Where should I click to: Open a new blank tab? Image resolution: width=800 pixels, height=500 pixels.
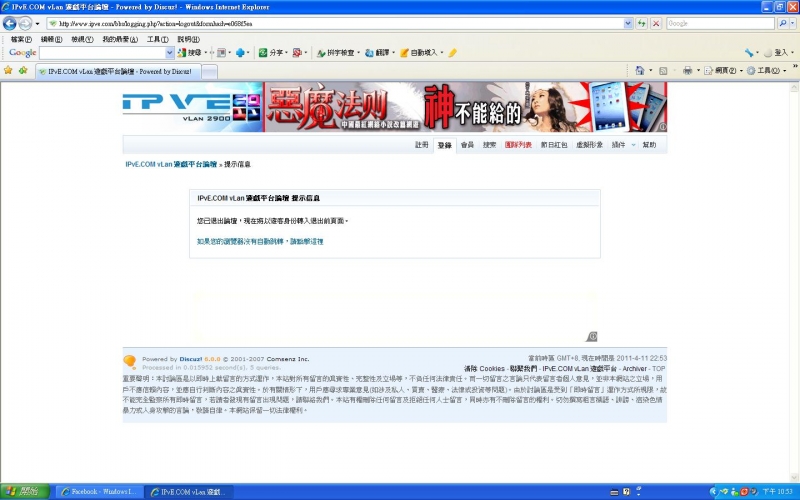pos(209,72)
